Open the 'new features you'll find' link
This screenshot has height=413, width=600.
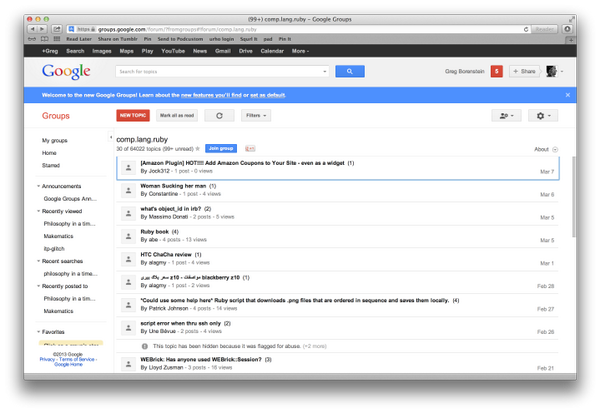211,95
